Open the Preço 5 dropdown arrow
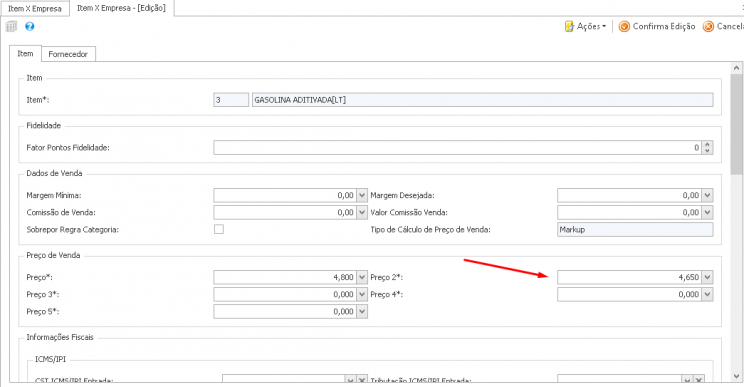744x387 pixels. click(362, 312)
